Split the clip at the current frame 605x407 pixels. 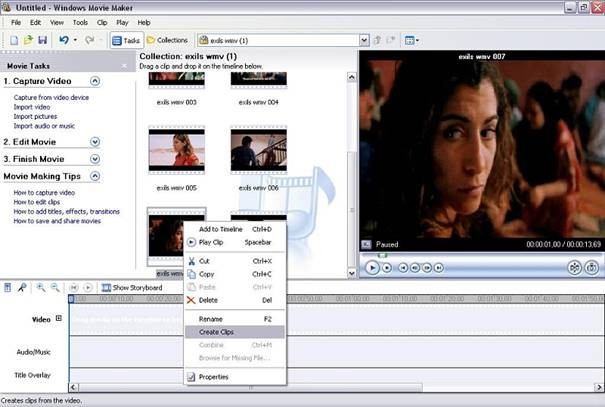[x=575, y=268]
